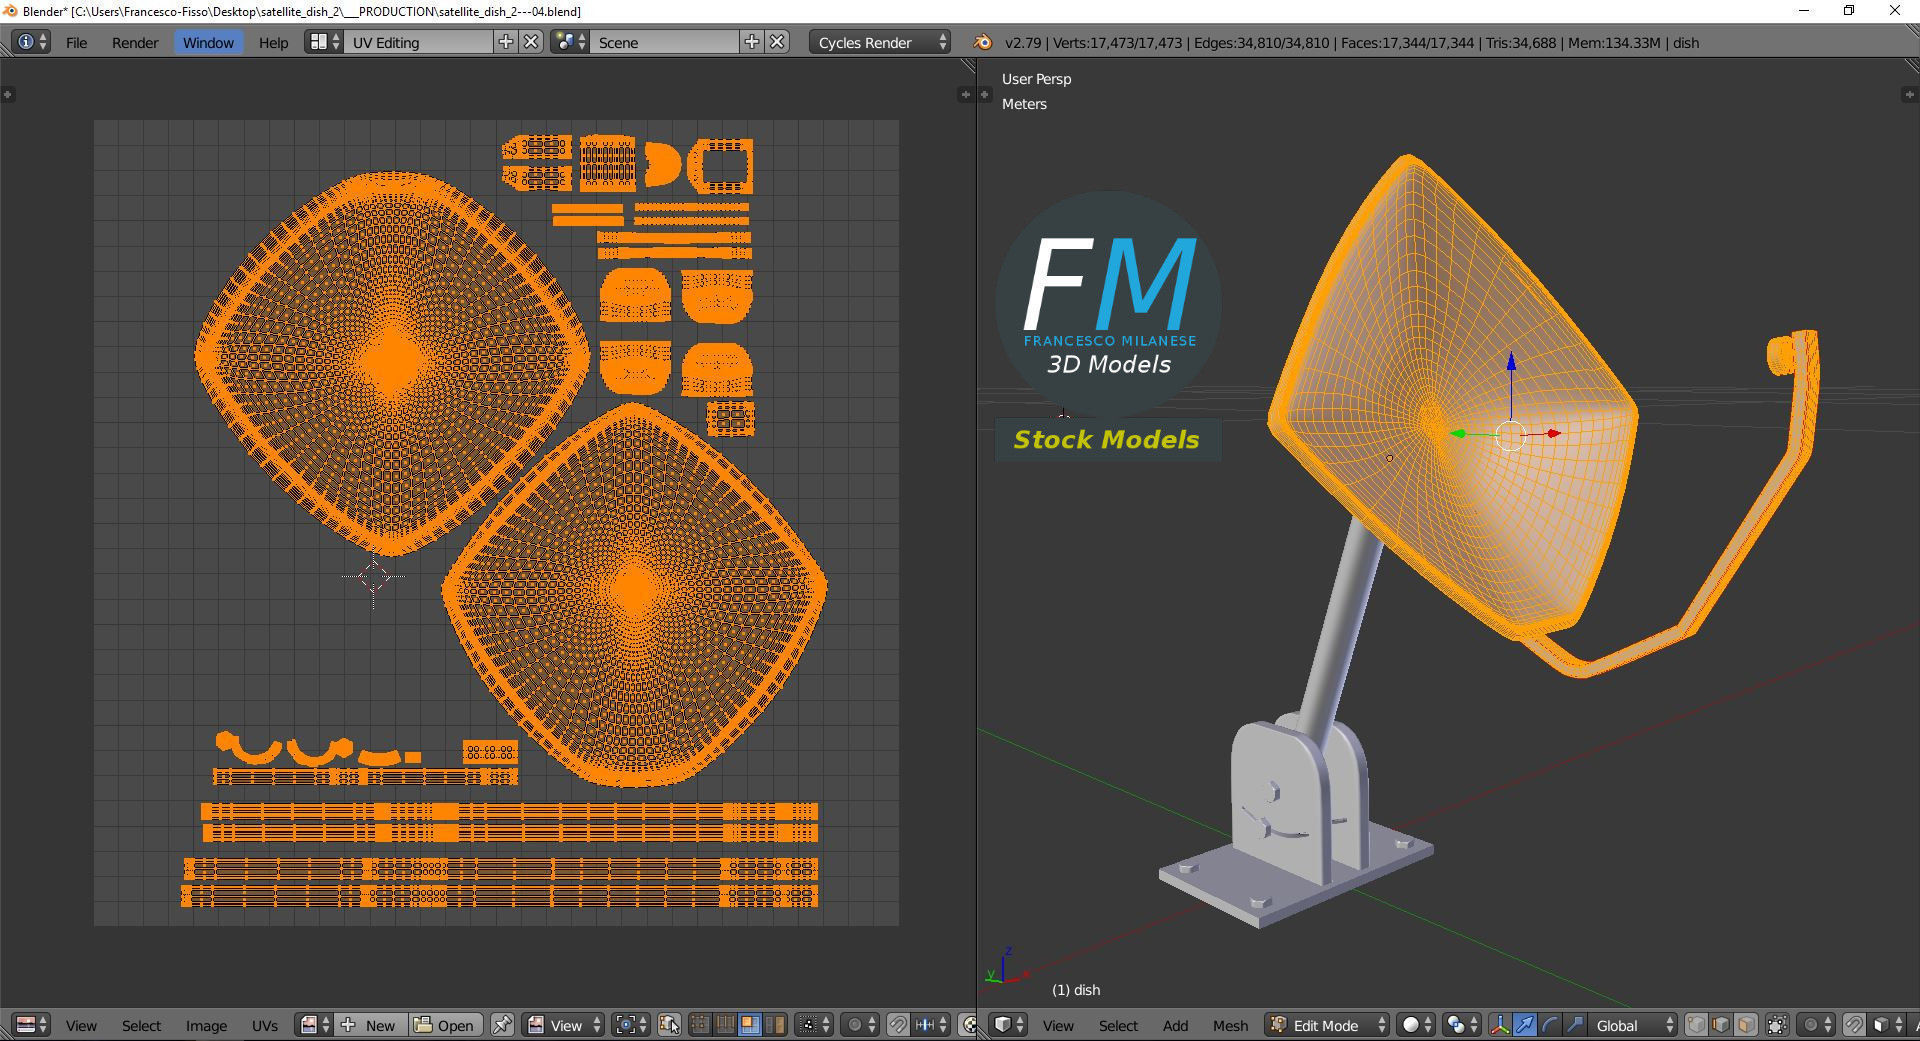This screenshot has width=1920, height=1041.
Task: Open the Info editor type selector
Action: [31, 42]
